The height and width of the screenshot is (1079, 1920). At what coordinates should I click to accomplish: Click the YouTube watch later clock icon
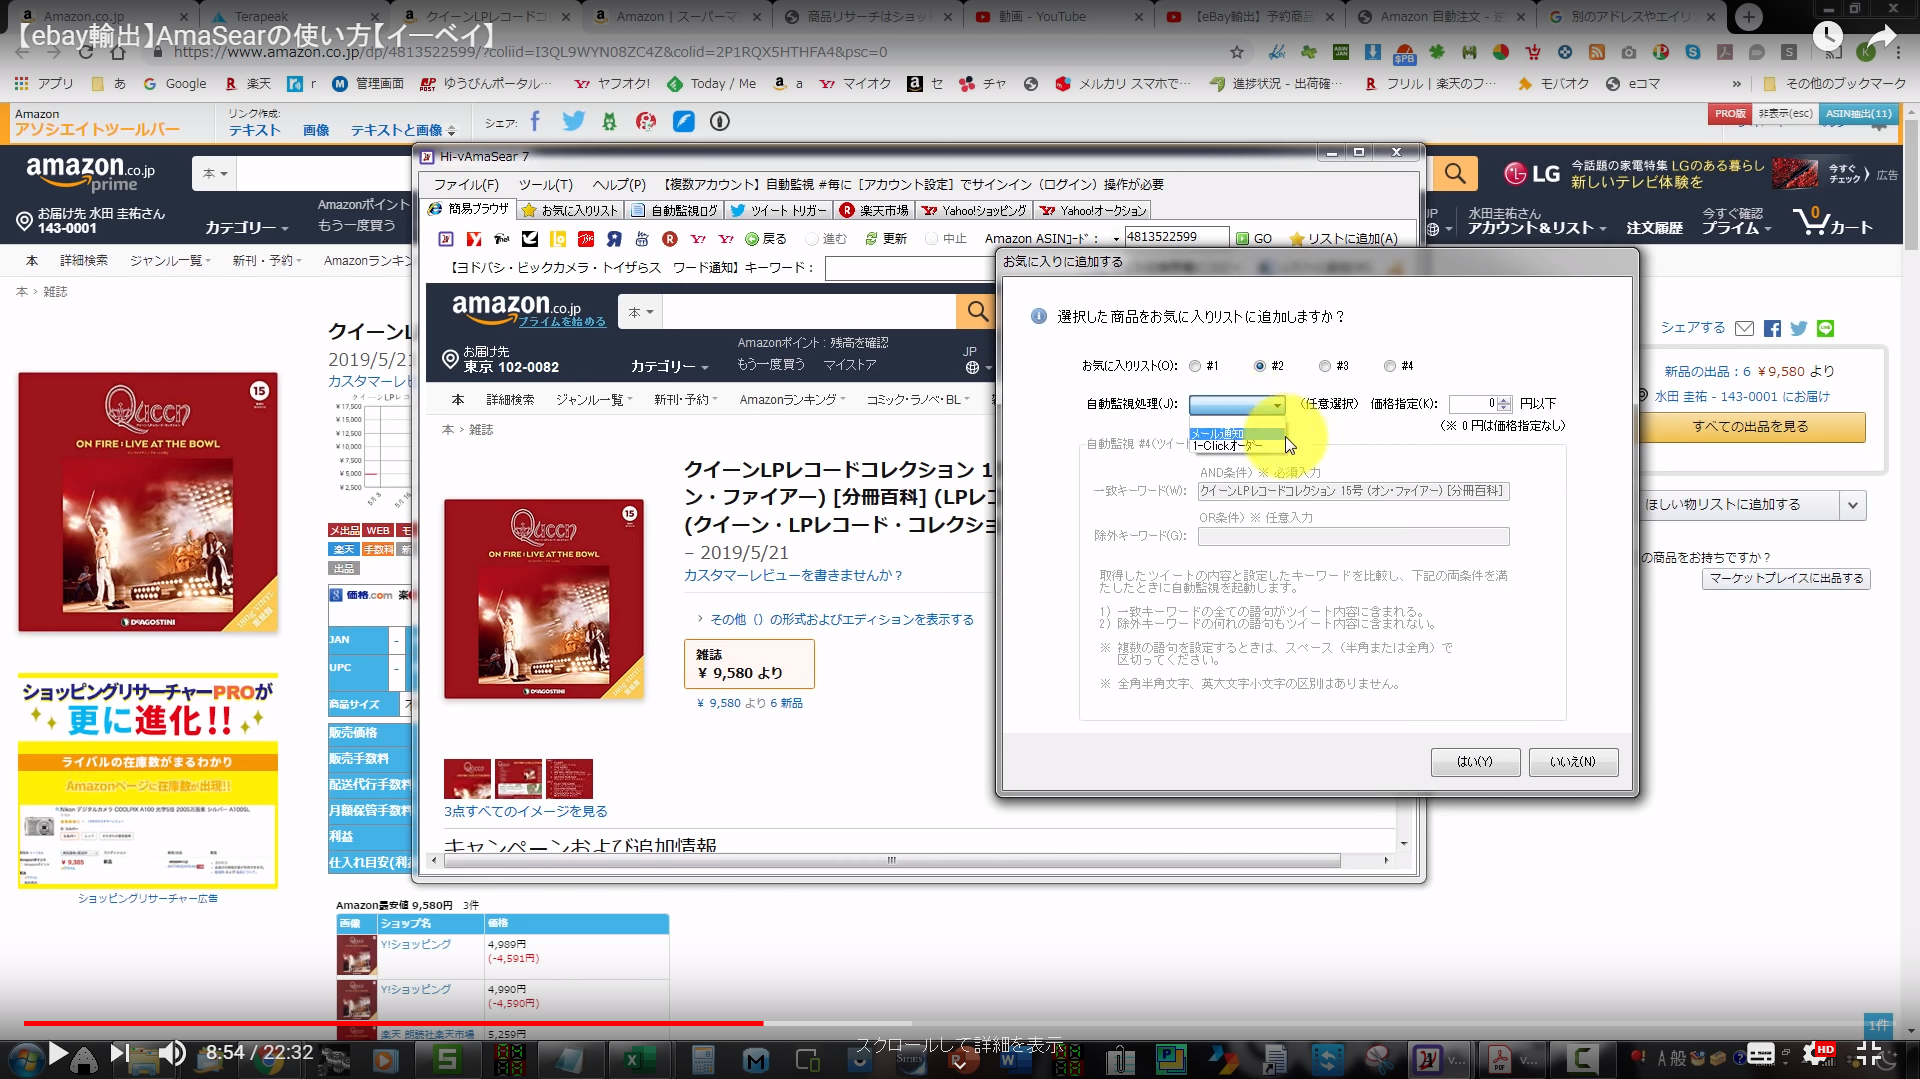(x=1827, y=36)
